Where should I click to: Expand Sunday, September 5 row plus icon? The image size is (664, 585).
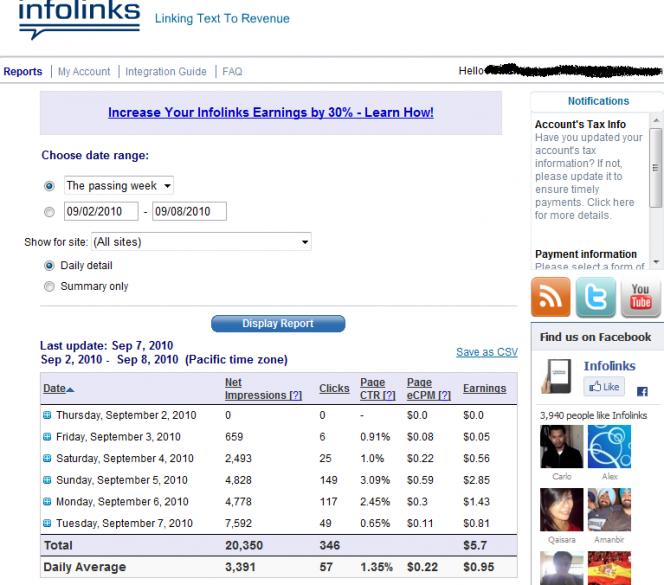pos(47,480)
